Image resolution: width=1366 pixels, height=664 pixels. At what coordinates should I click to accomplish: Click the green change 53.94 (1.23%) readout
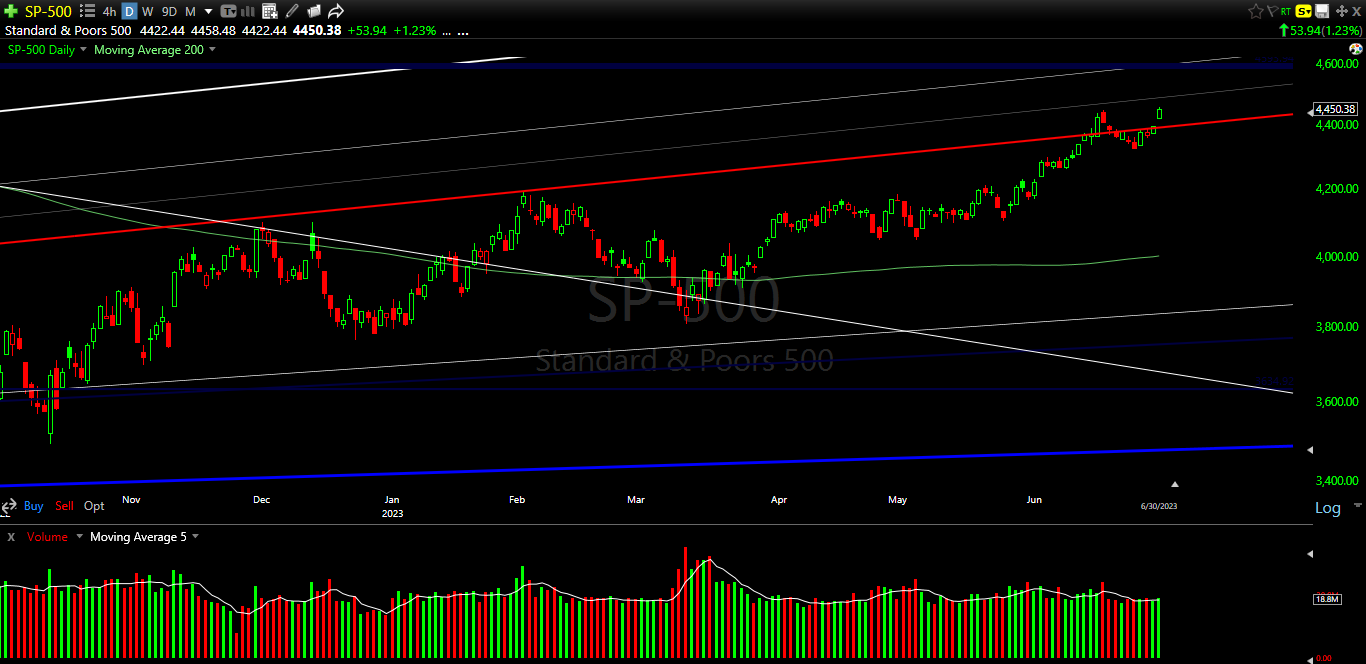coord(1320,31)
